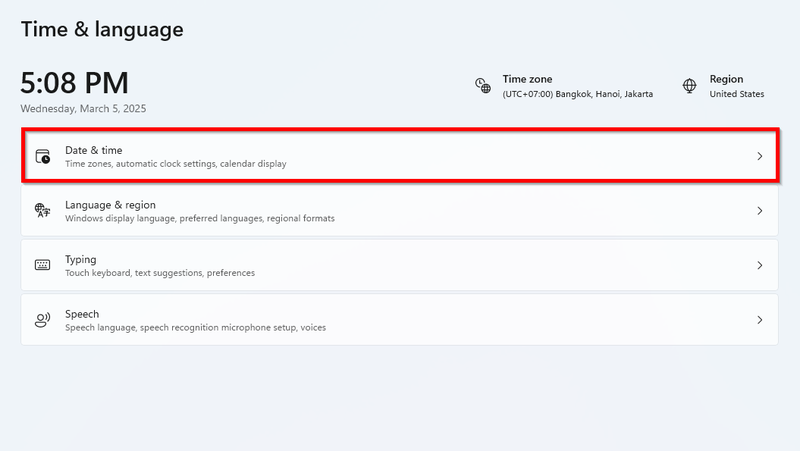Click the Typing keyboard icon
Screen dimensions: 800x451
[42, 265]
